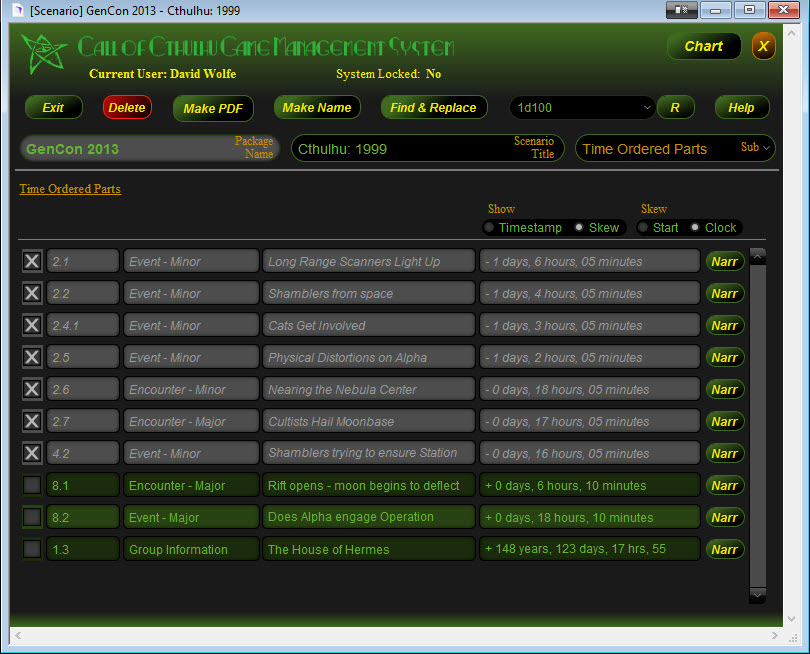Click Narr for Rift opens row

tap(725, 486)
